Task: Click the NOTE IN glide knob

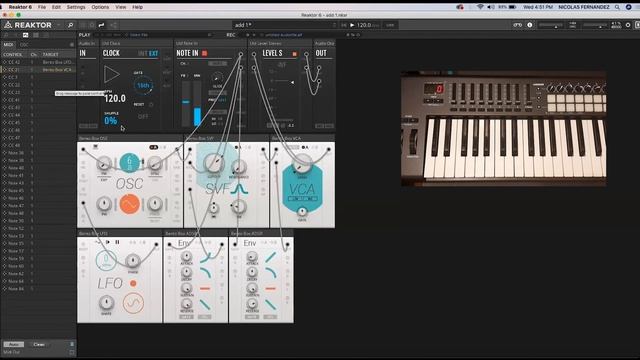Action: tap(218, 77)
